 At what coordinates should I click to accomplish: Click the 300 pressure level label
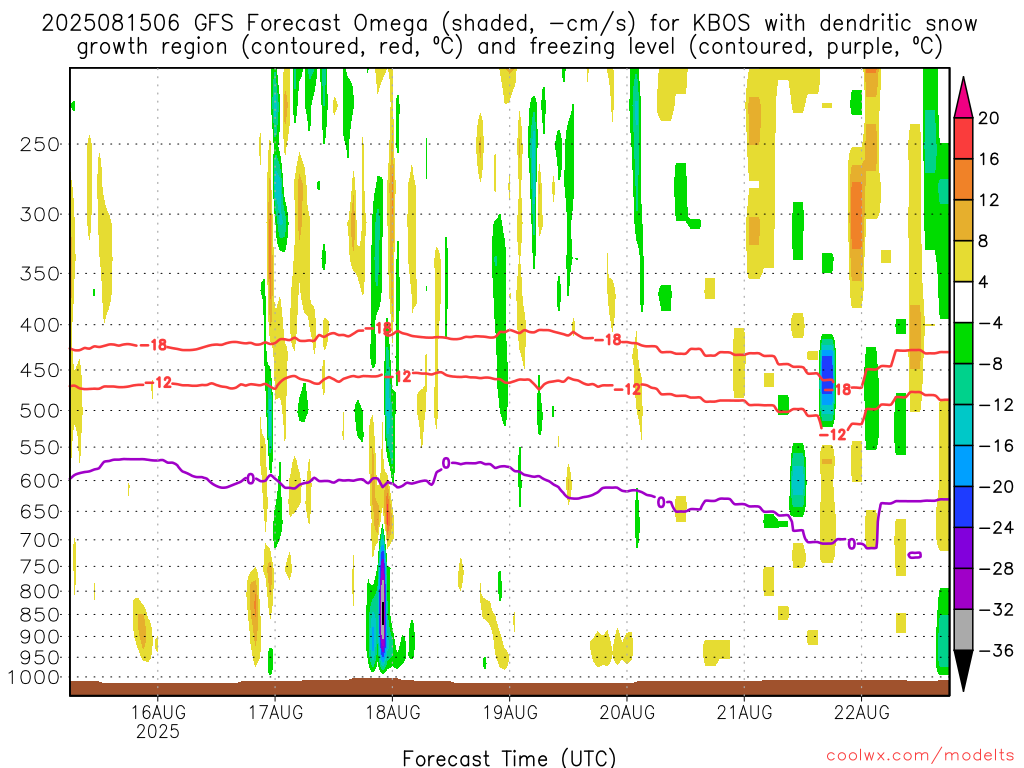(x=40, y=214)
